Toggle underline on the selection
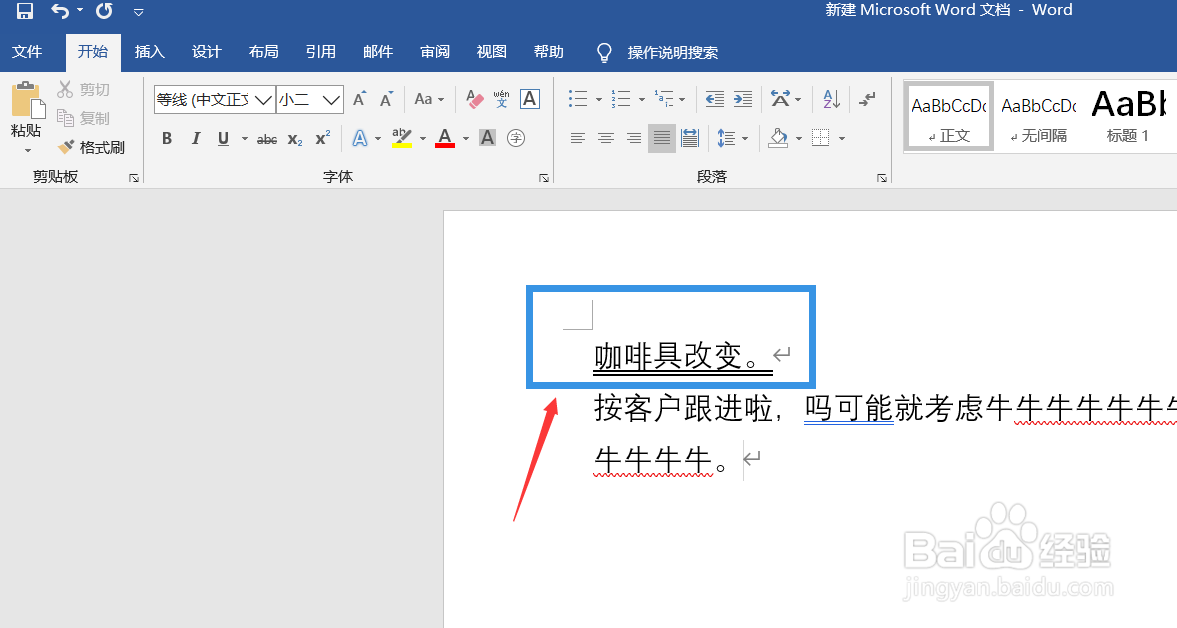The height and width of the screenshot is (628, 1177). (221, 138)
